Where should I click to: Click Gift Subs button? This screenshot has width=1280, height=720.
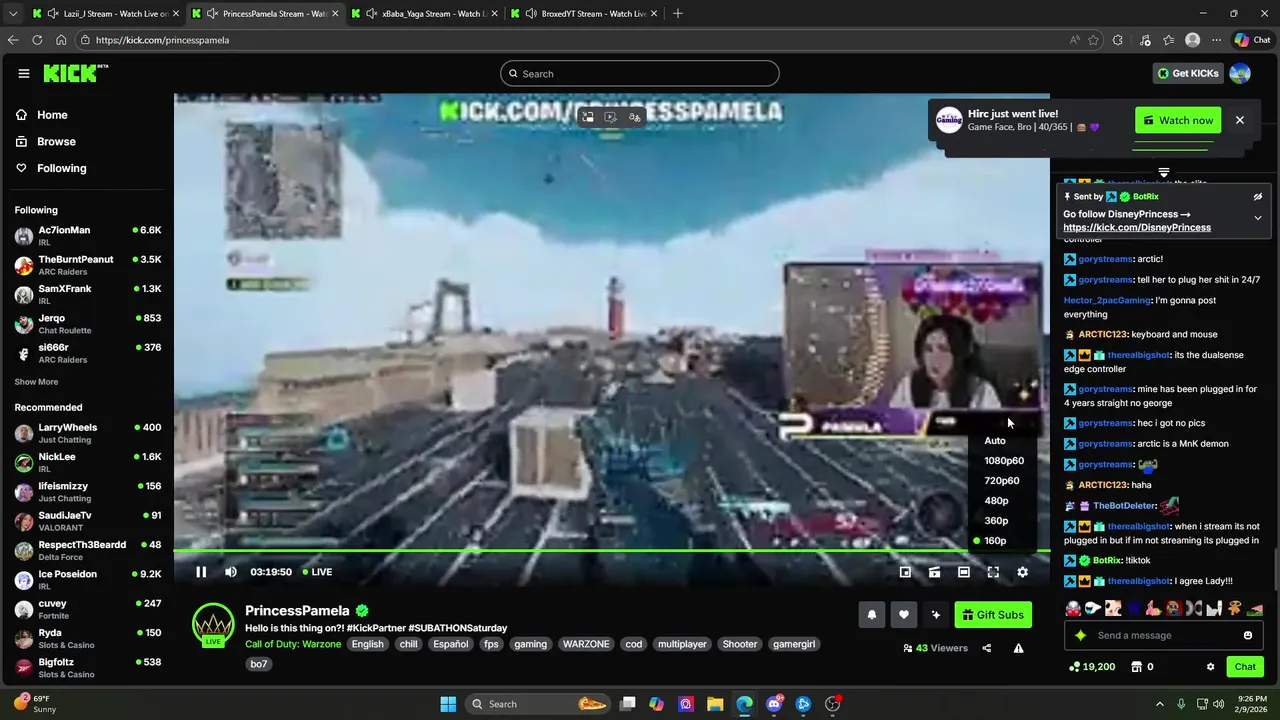click(x=992, y=615)
